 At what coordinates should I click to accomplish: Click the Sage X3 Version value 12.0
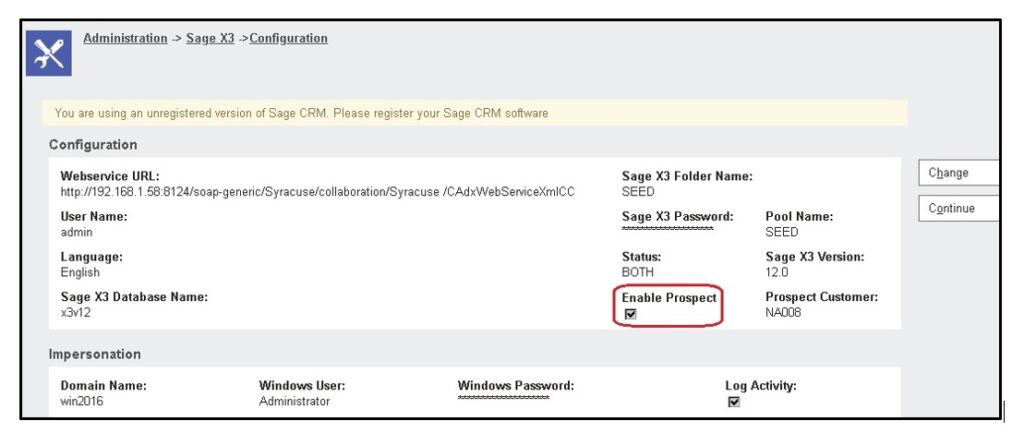pos(777,272)
